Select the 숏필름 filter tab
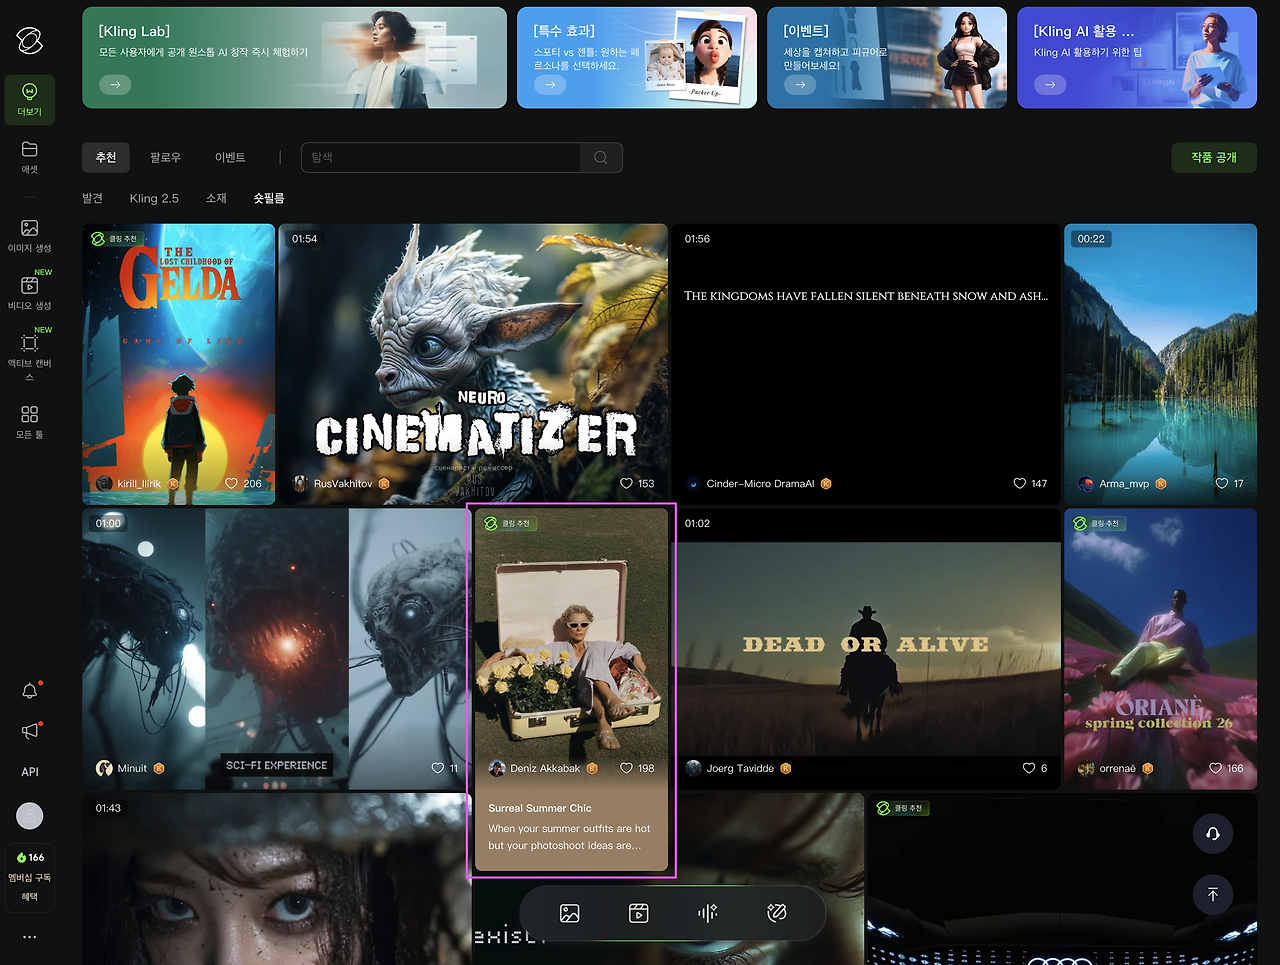1280x965 pixels. point(269,198)
